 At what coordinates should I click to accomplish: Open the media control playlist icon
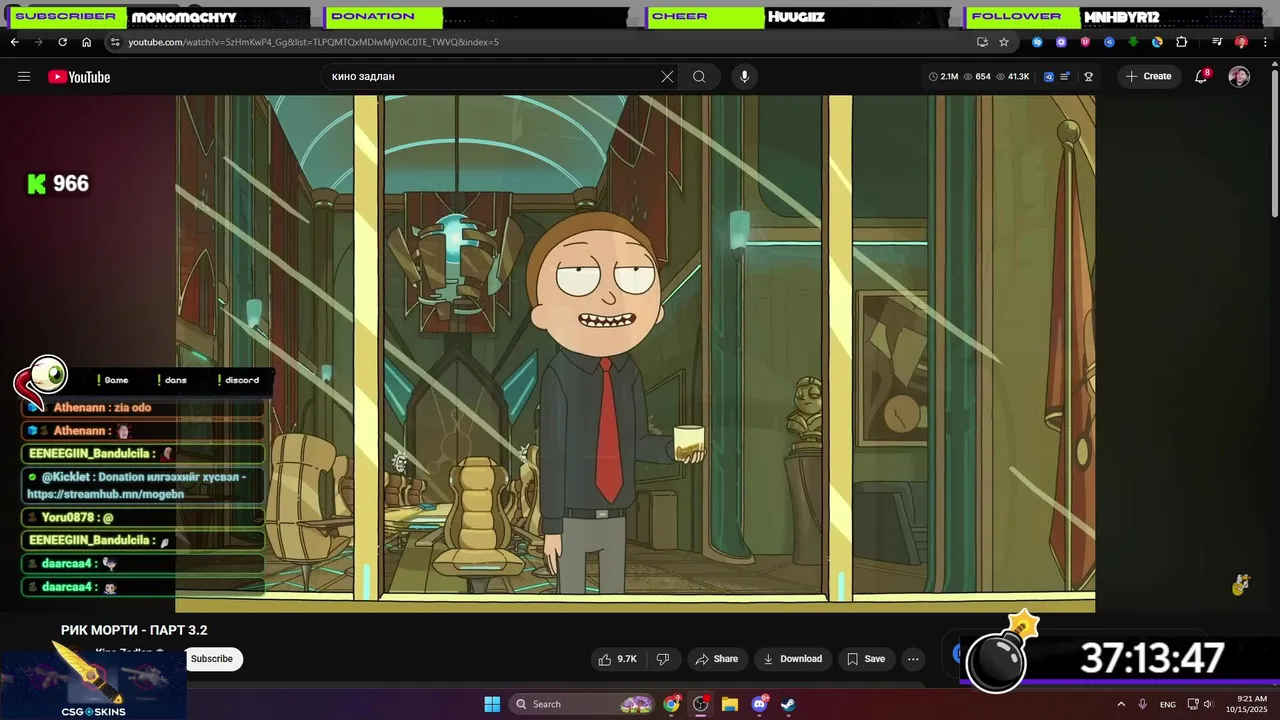click(x=1217, y=42)
